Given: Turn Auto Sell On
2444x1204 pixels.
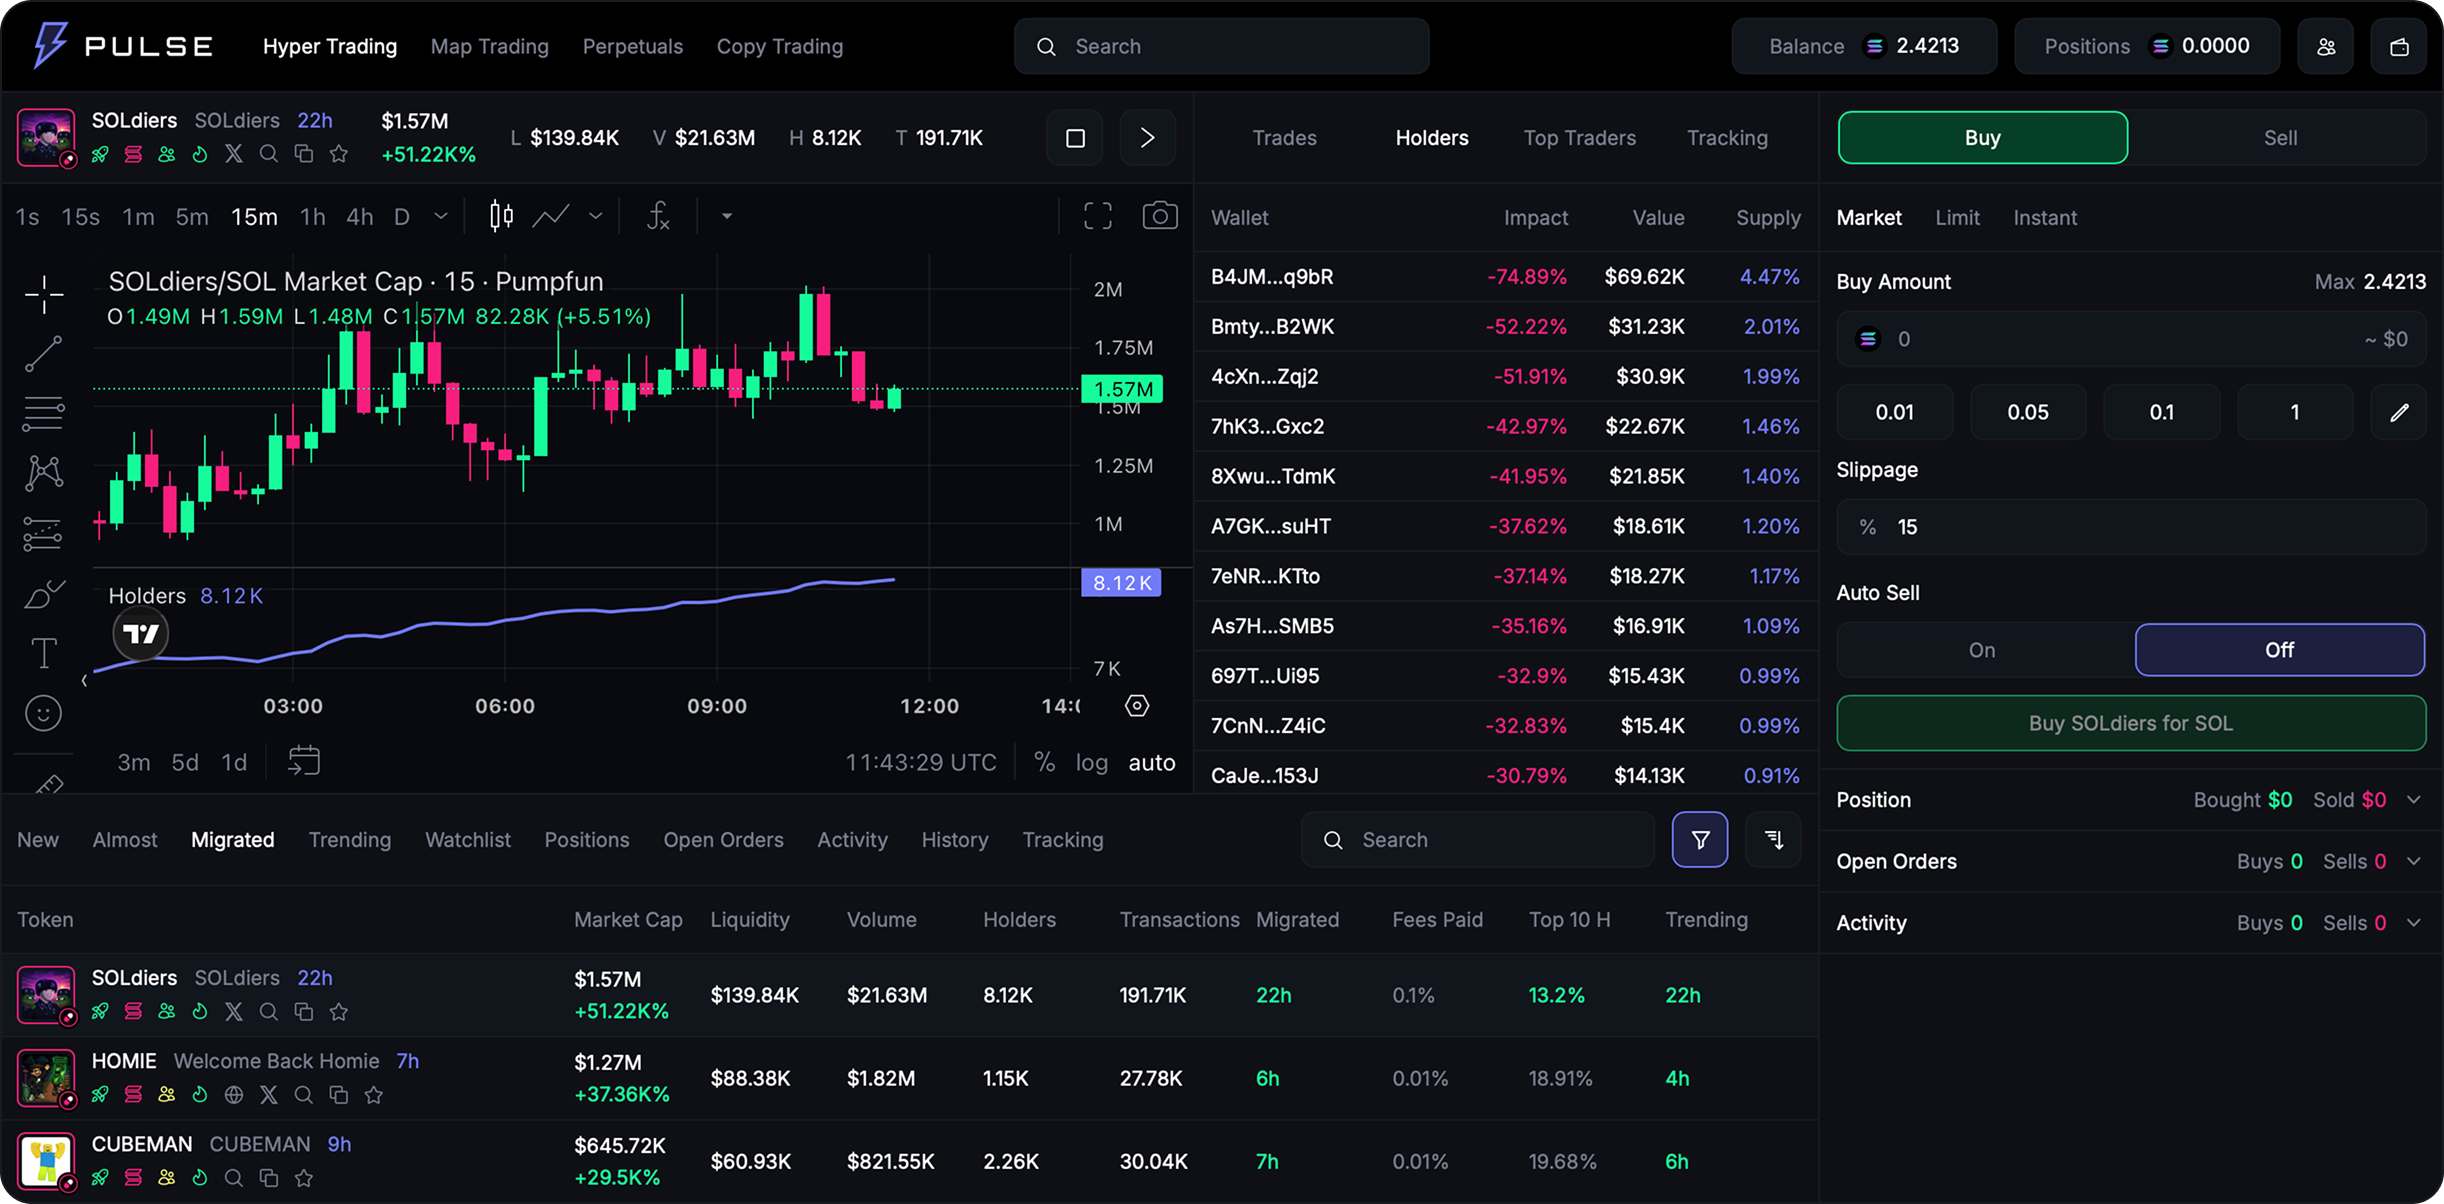Looking at the screenshot, I should (1983, 650).
